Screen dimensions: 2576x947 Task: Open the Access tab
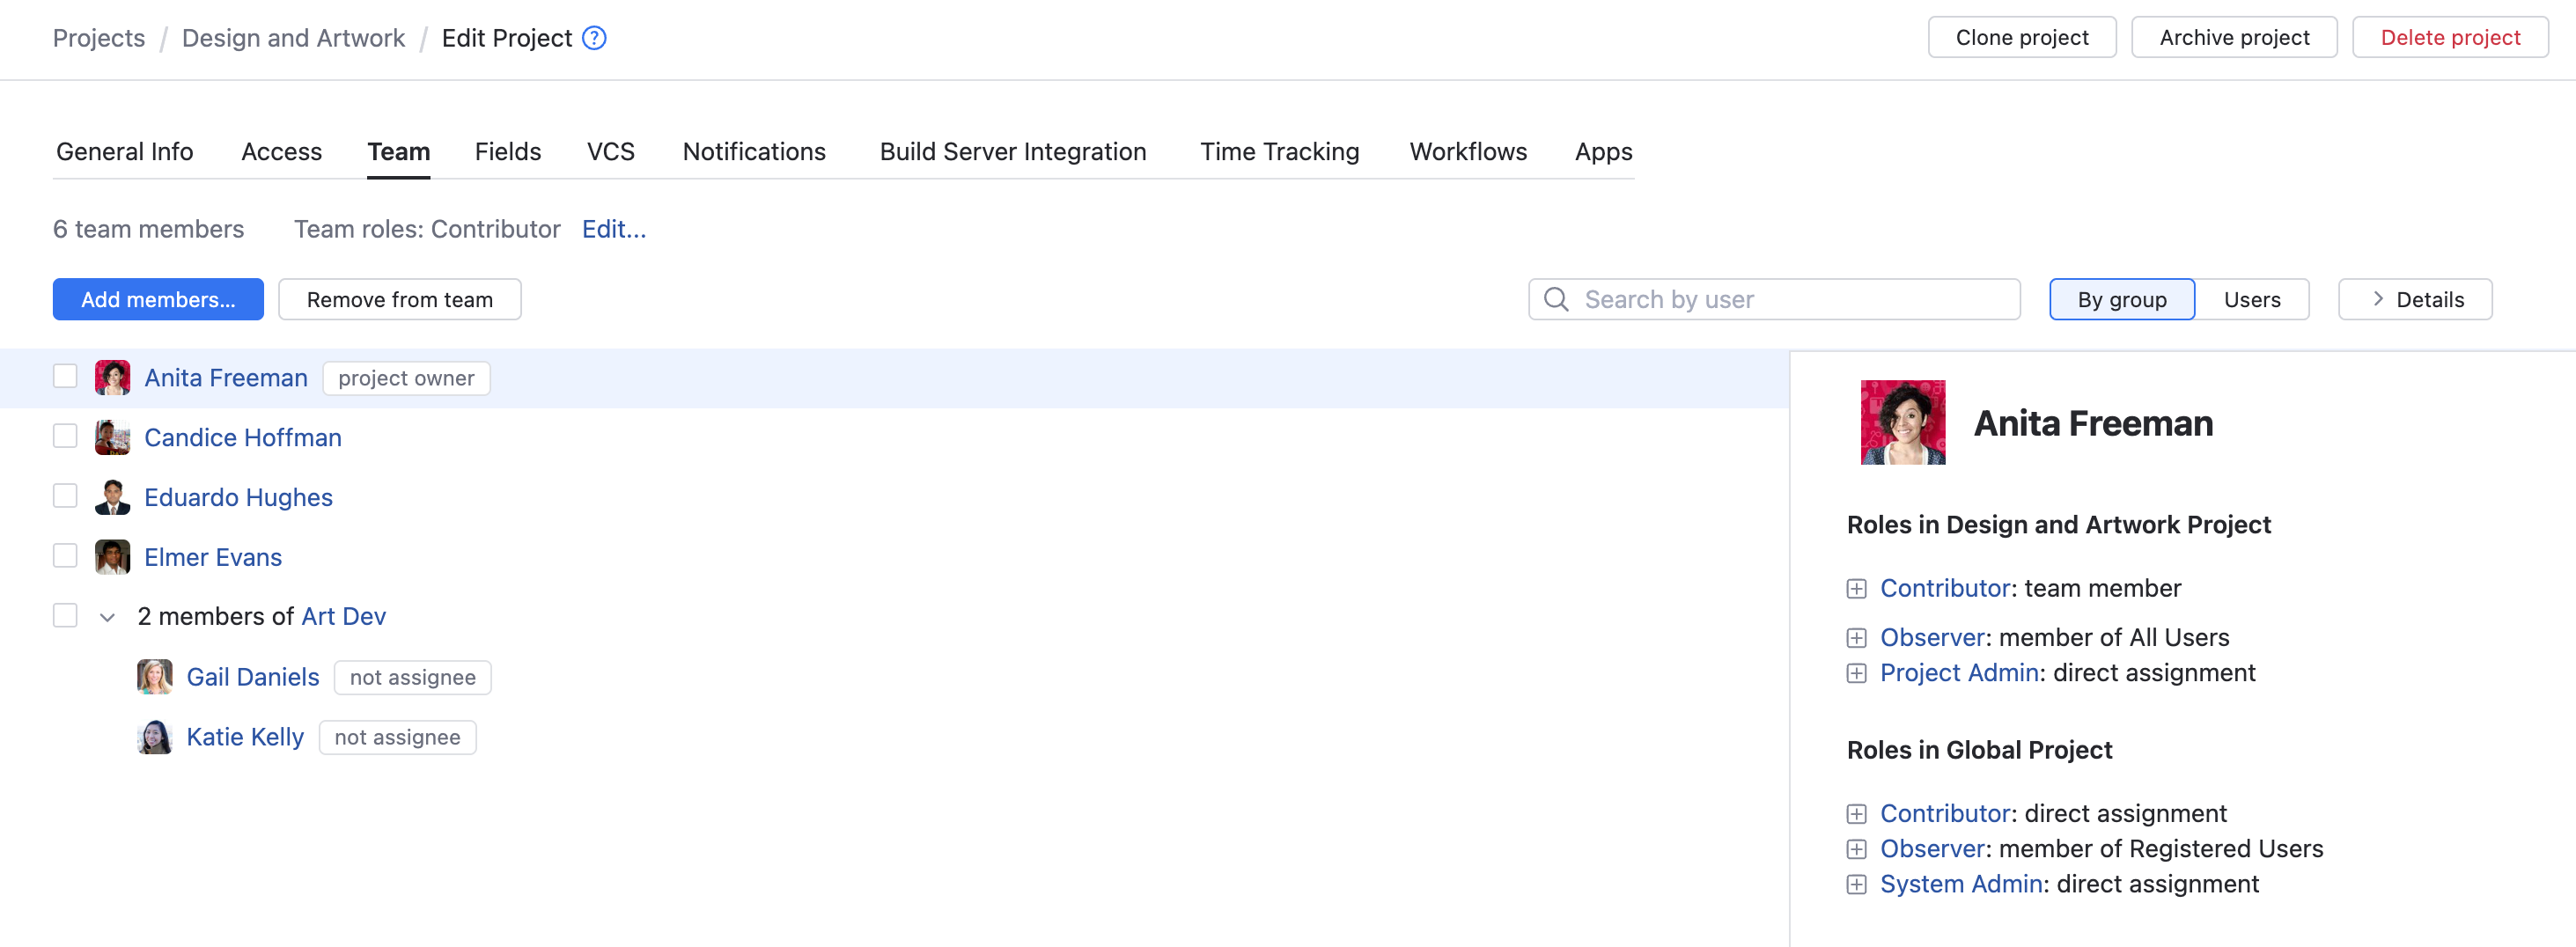coord(282,152)
